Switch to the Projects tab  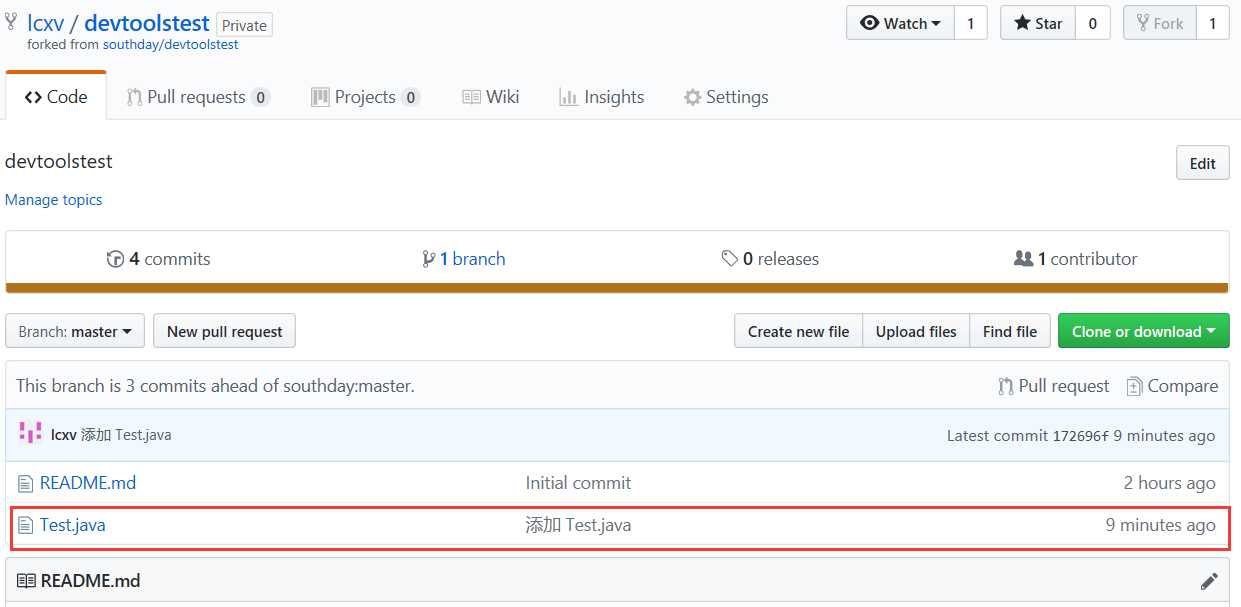tap(365, 97)
